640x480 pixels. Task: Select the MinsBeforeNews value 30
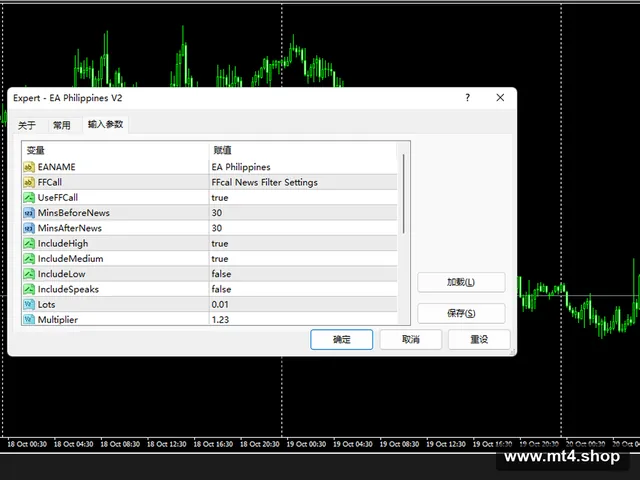click(217, 213)
